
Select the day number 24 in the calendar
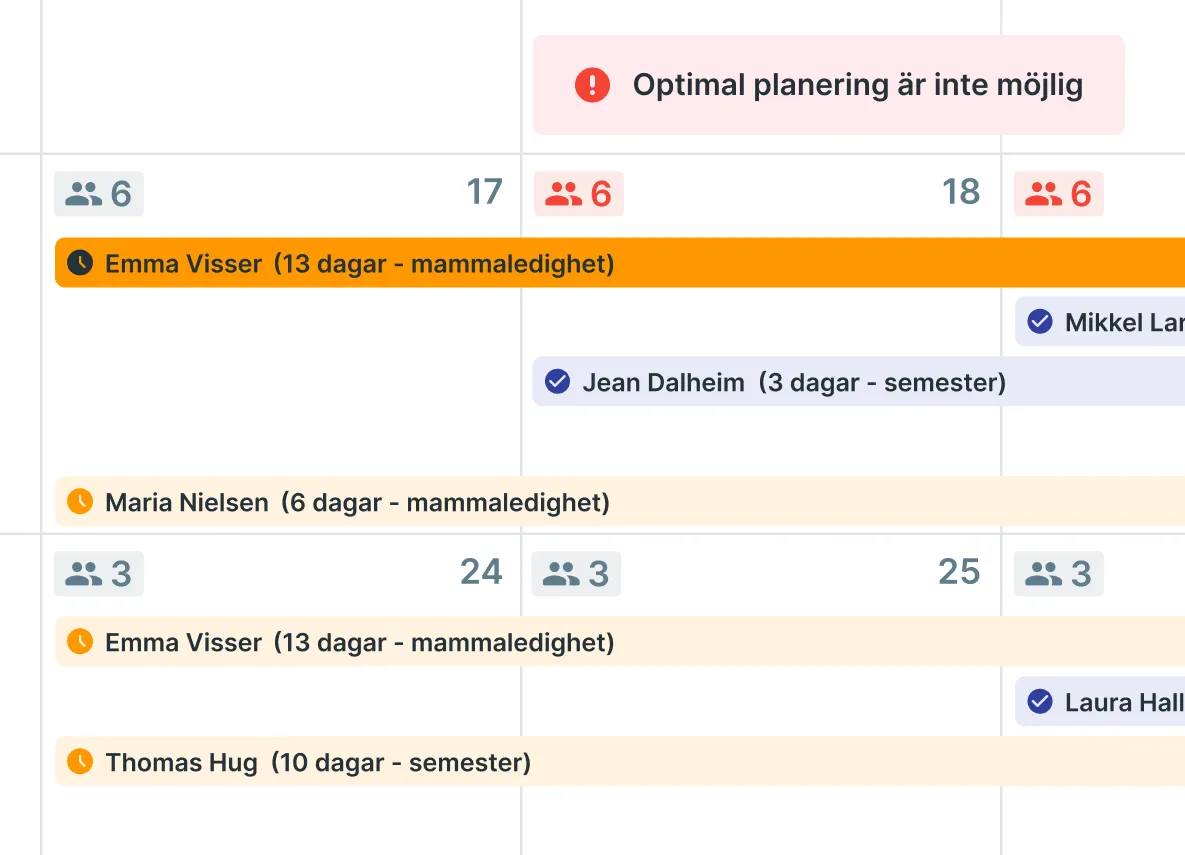point(481,572)
